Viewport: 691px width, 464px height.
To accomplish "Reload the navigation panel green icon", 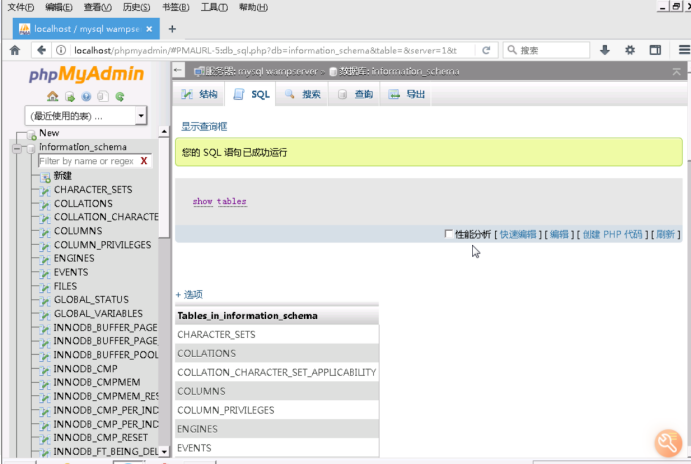I will coord(119,97).
